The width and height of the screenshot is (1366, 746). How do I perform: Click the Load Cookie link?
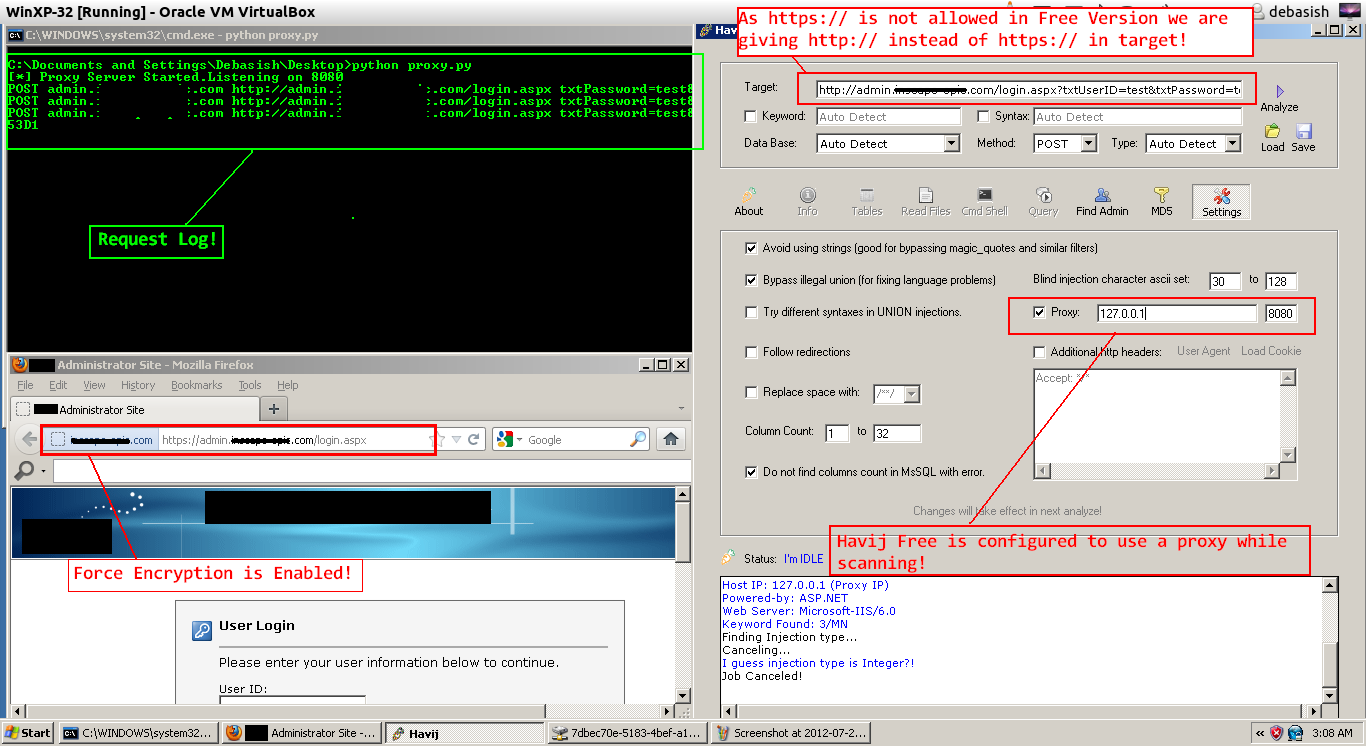tap(1271, 351)
